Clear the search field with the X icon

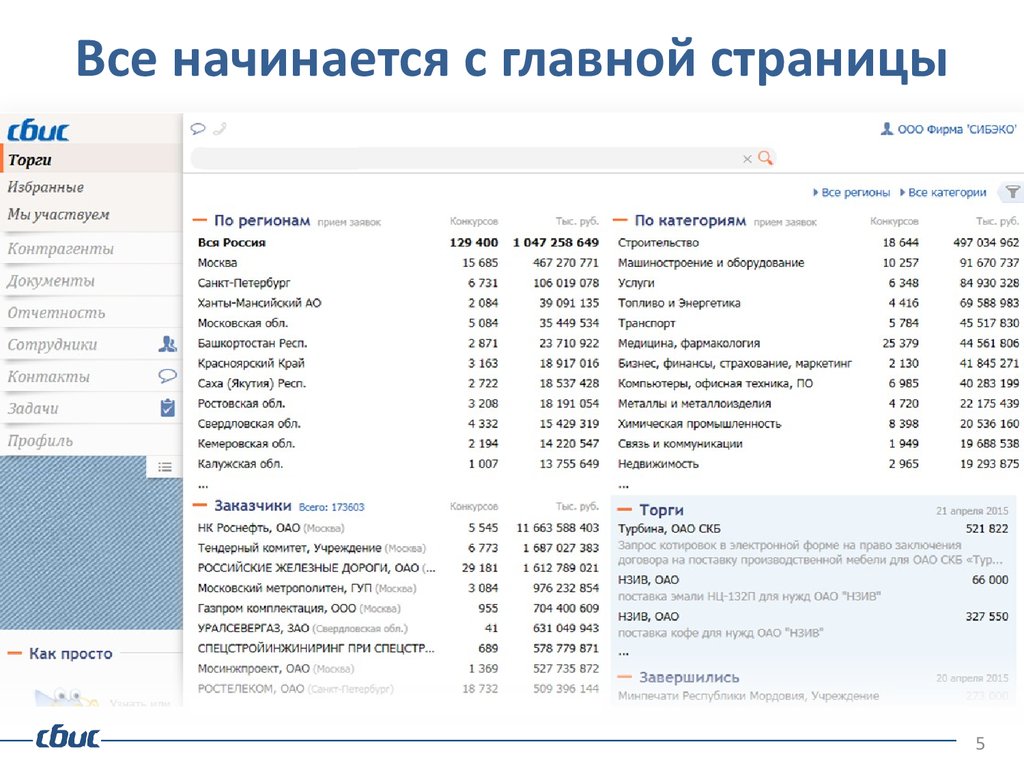click(x=746, y=159)
